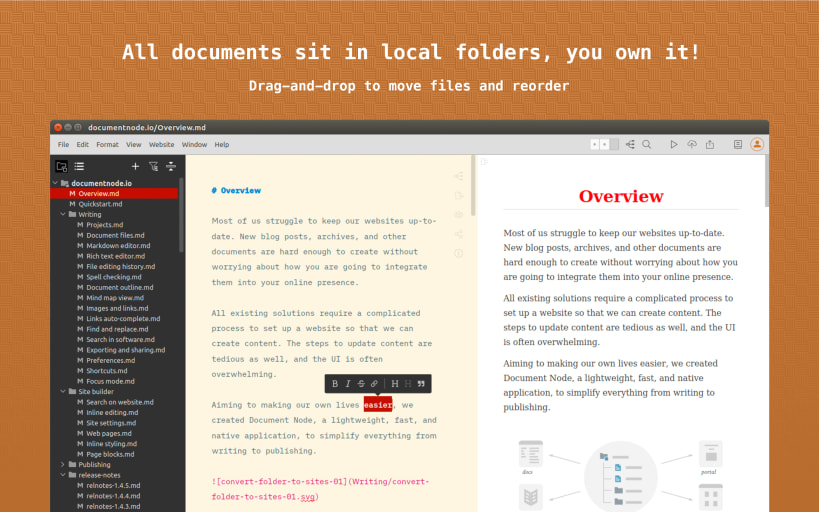Open Spell checking.md file
The image size is (819, 512).
pyautogui.click(x=114, y=277)
